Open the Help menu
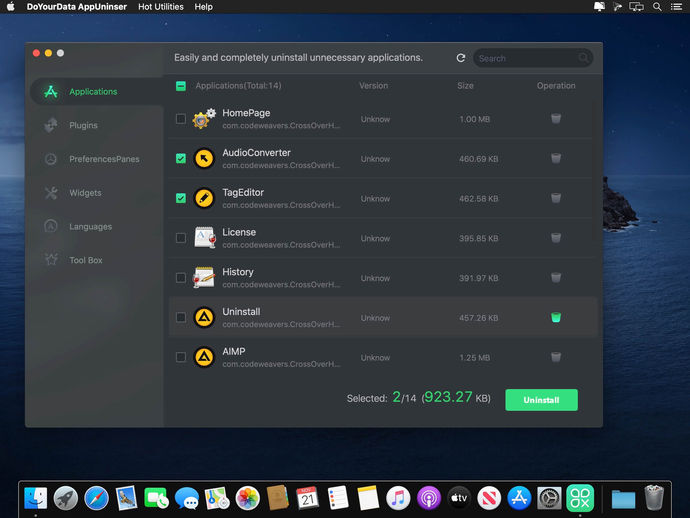The image size is (690, 518). coord(203,7)
